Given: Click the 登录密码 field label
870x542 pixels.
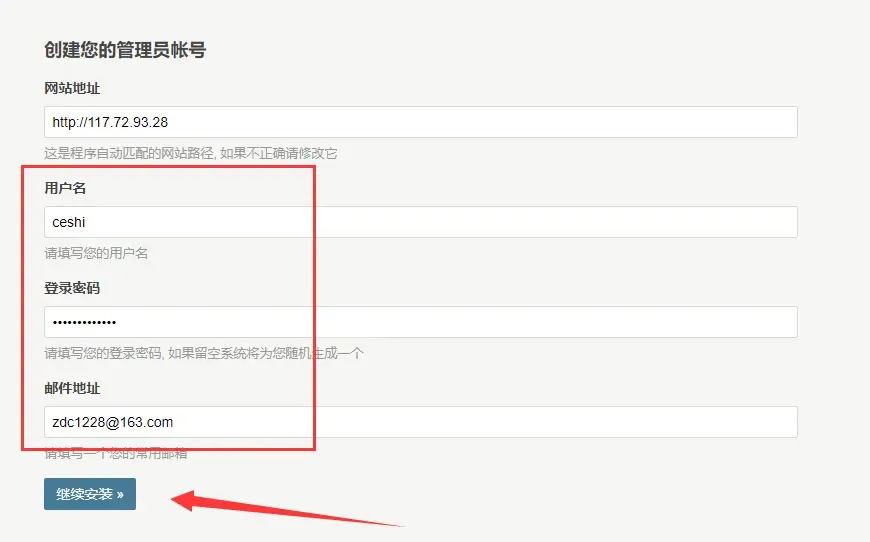Looking at the screenshot, I should pyautogui.click(x=72, y=289).
